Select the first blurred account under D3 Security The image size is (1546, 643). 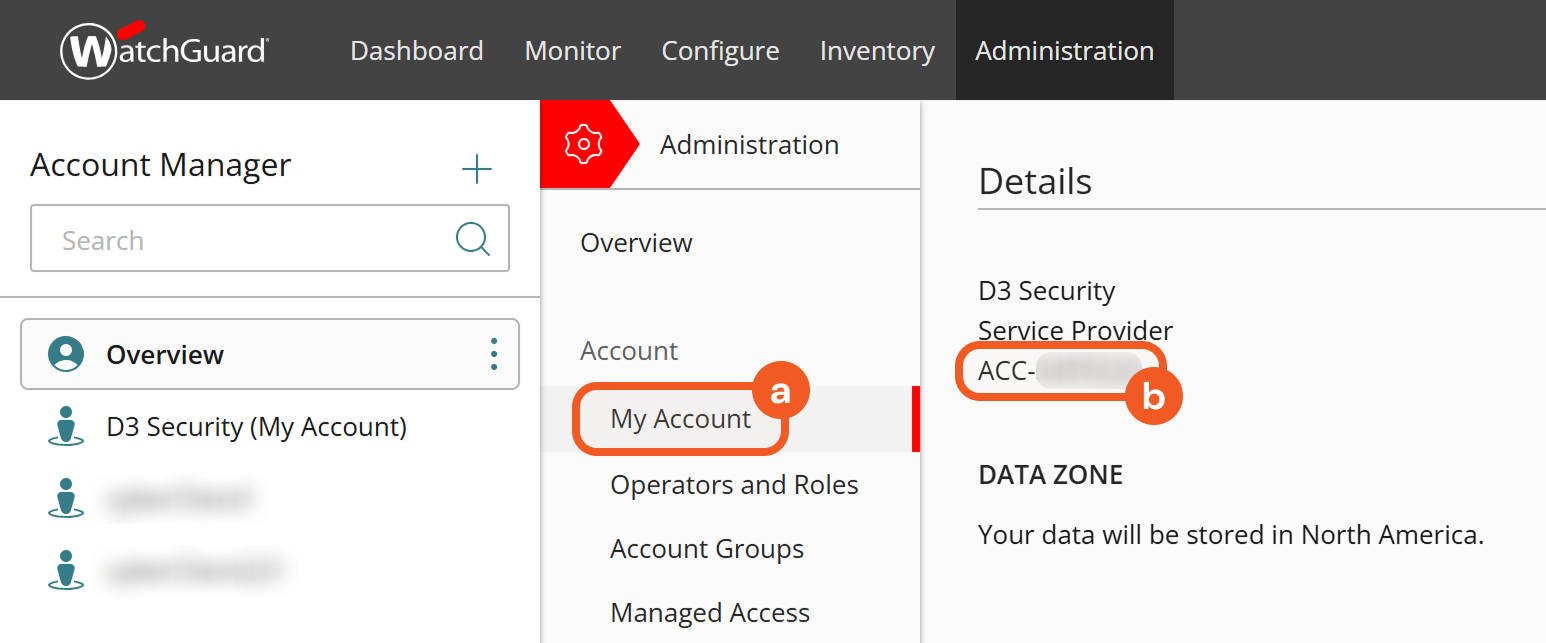[180, 498]
